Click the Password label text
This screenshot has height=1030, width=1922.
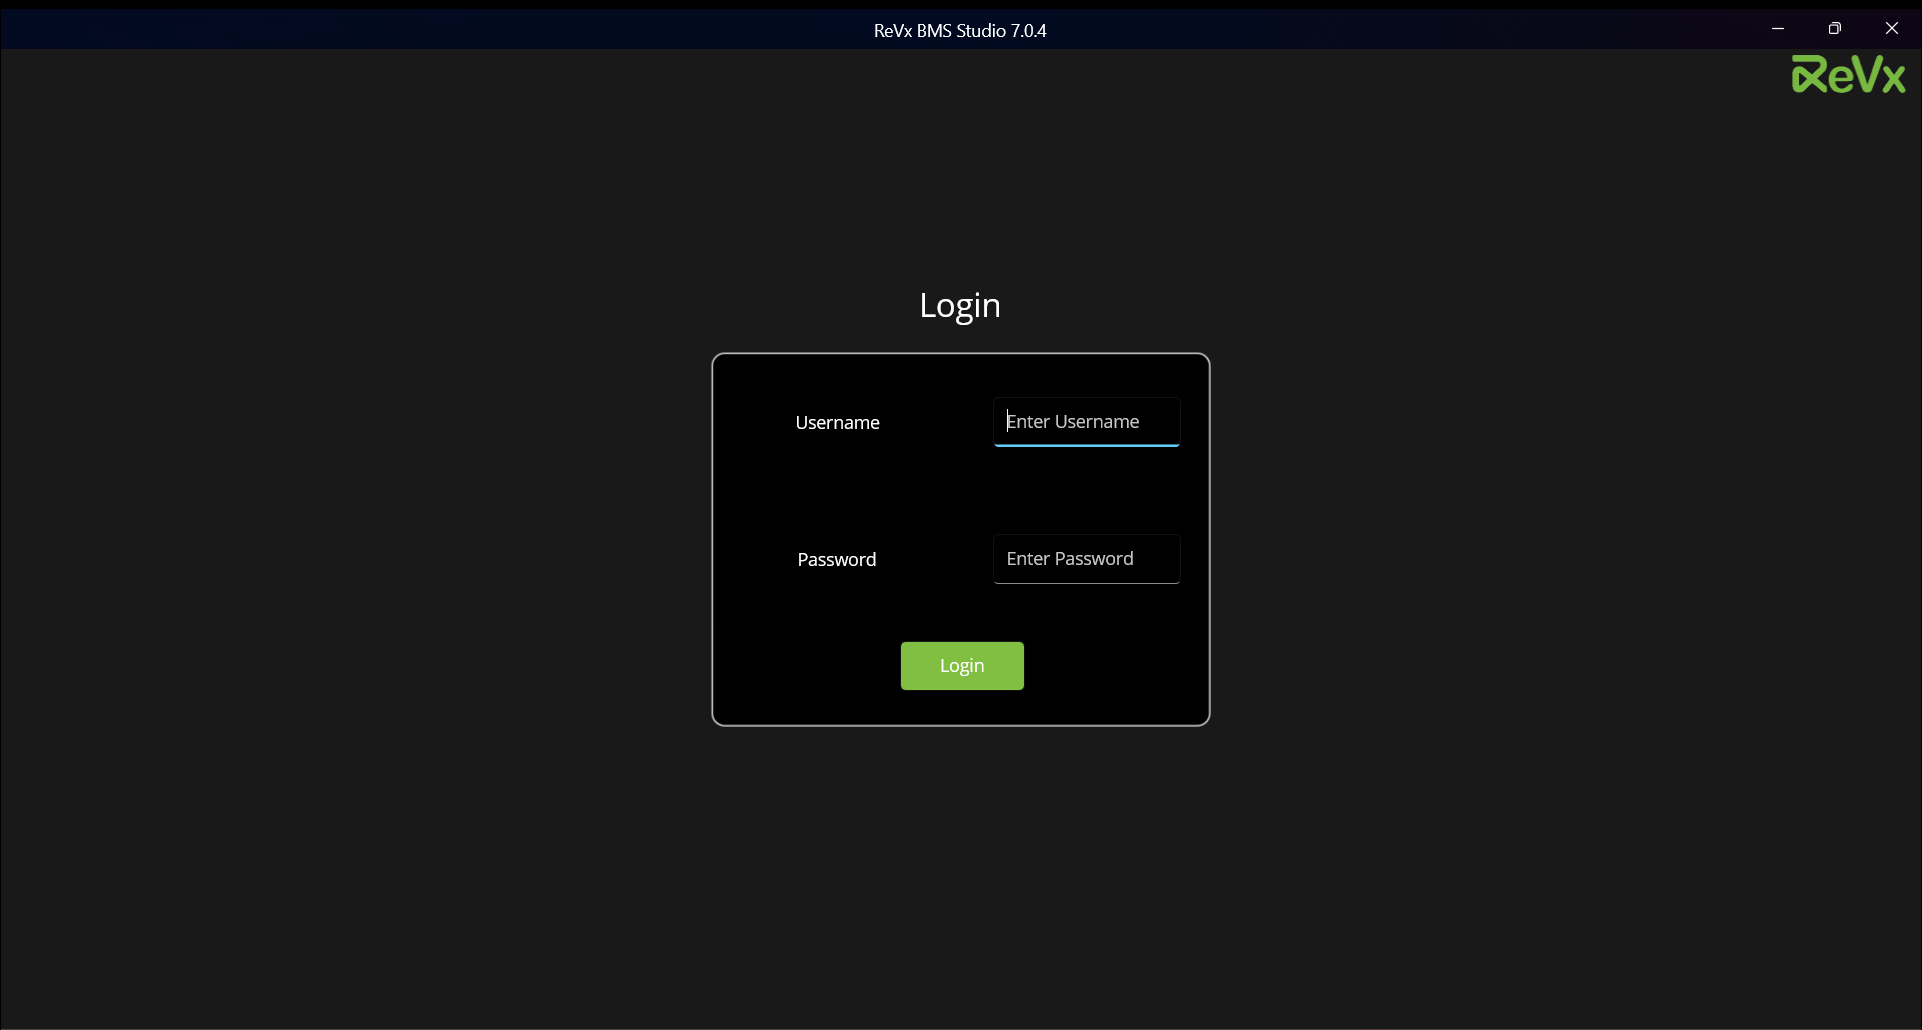coord(836,560)
